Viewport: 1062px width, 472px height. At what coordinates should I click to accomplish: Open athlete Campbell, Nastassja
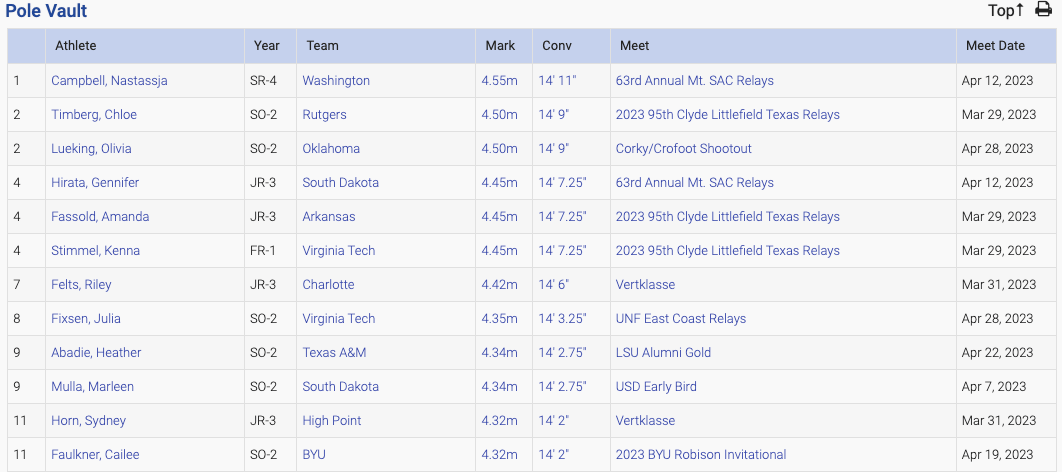click(109, 80)
